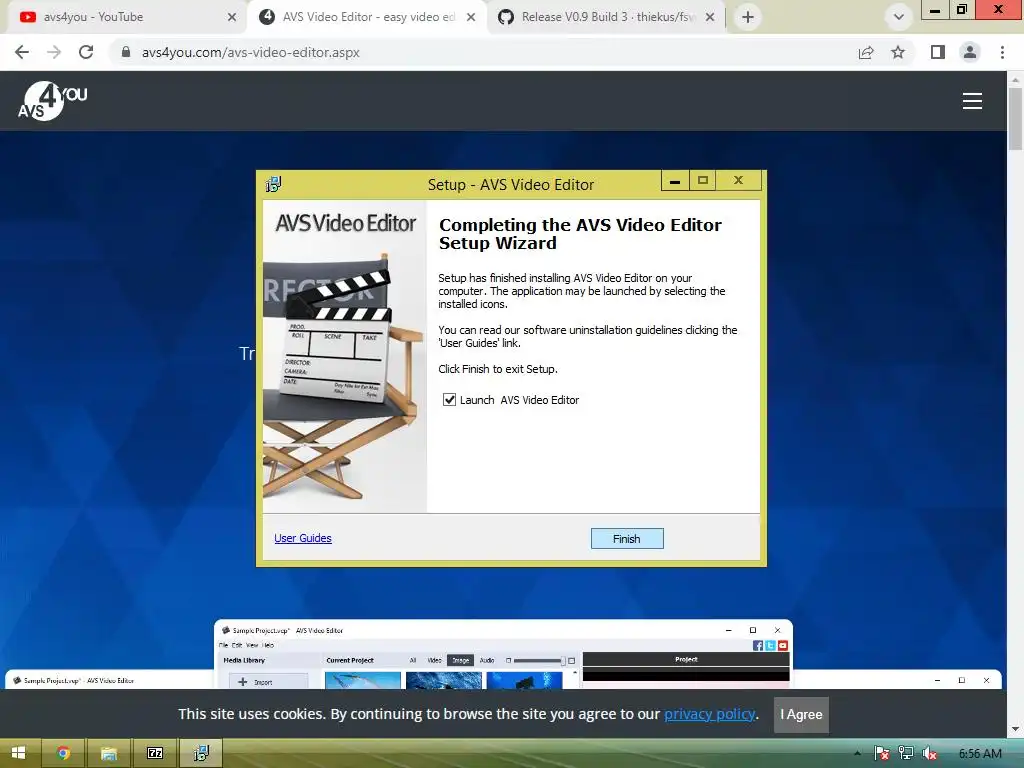The width and height of the screenshot is (1024, 768).
Task: Click the AVS4YOU site logo
Action: pyautogui.click(x=52, y=101)
